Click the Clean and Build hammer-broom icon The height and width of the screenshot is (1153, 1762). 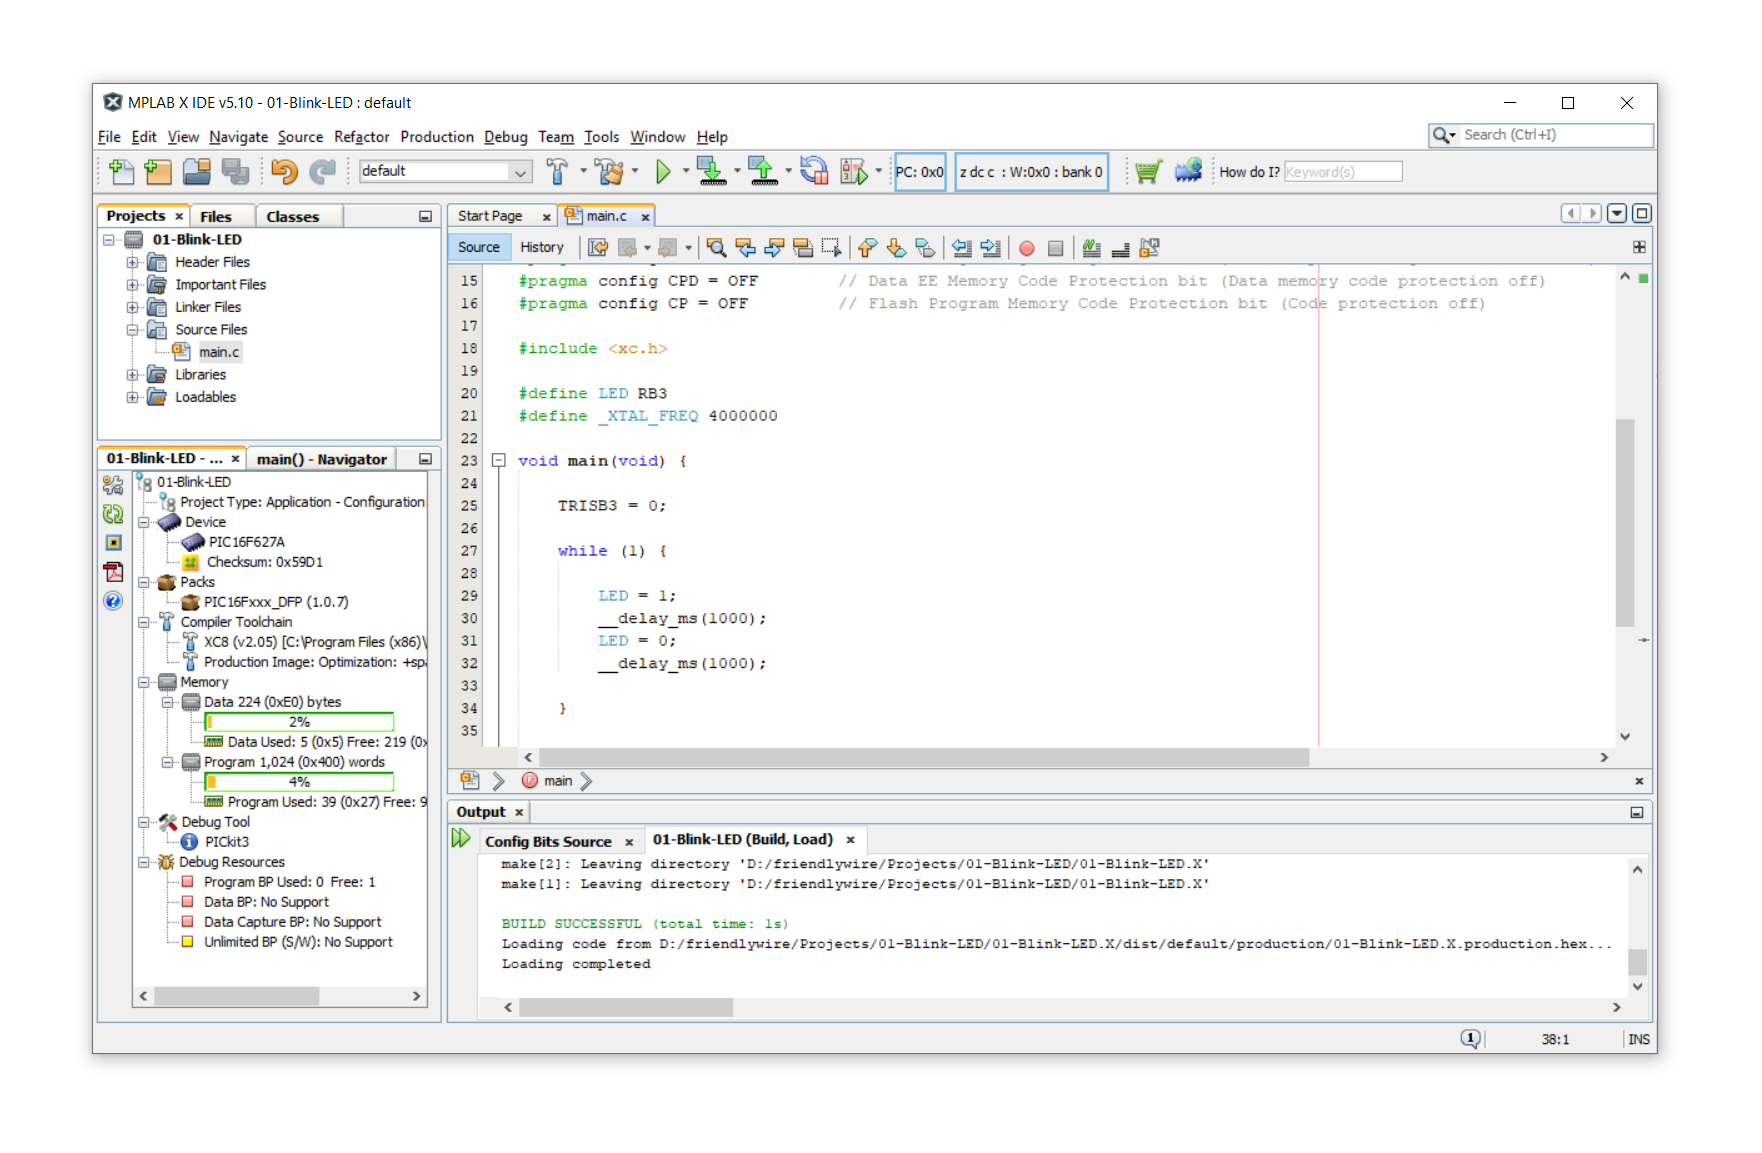point(609,172)
